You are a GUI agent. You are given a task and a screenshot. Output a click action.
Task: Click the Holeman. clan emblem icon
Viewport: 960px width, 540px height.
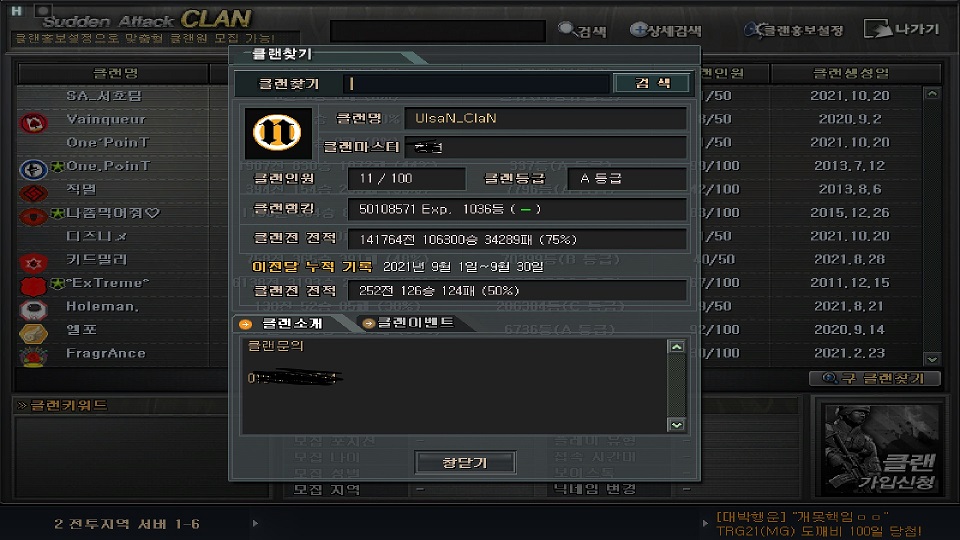tap(33, 310)
